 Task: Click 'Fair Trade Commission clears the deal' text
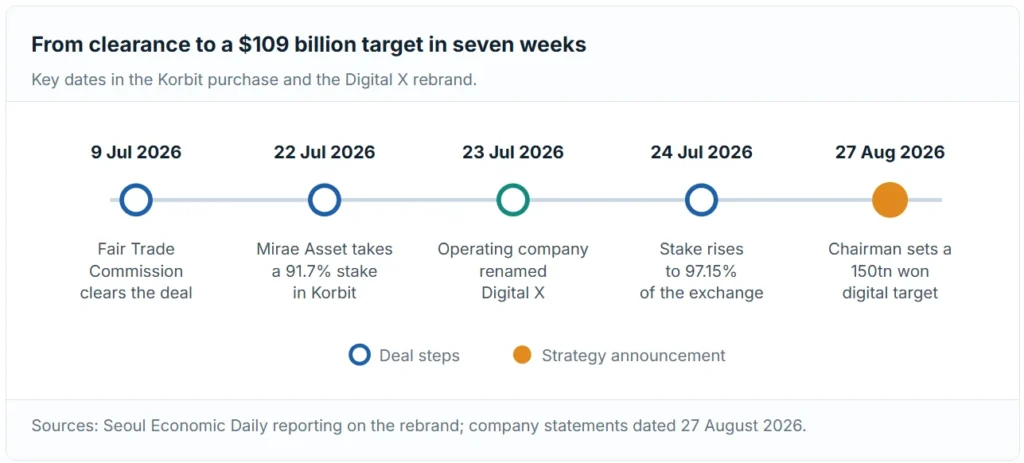(136, 271)
